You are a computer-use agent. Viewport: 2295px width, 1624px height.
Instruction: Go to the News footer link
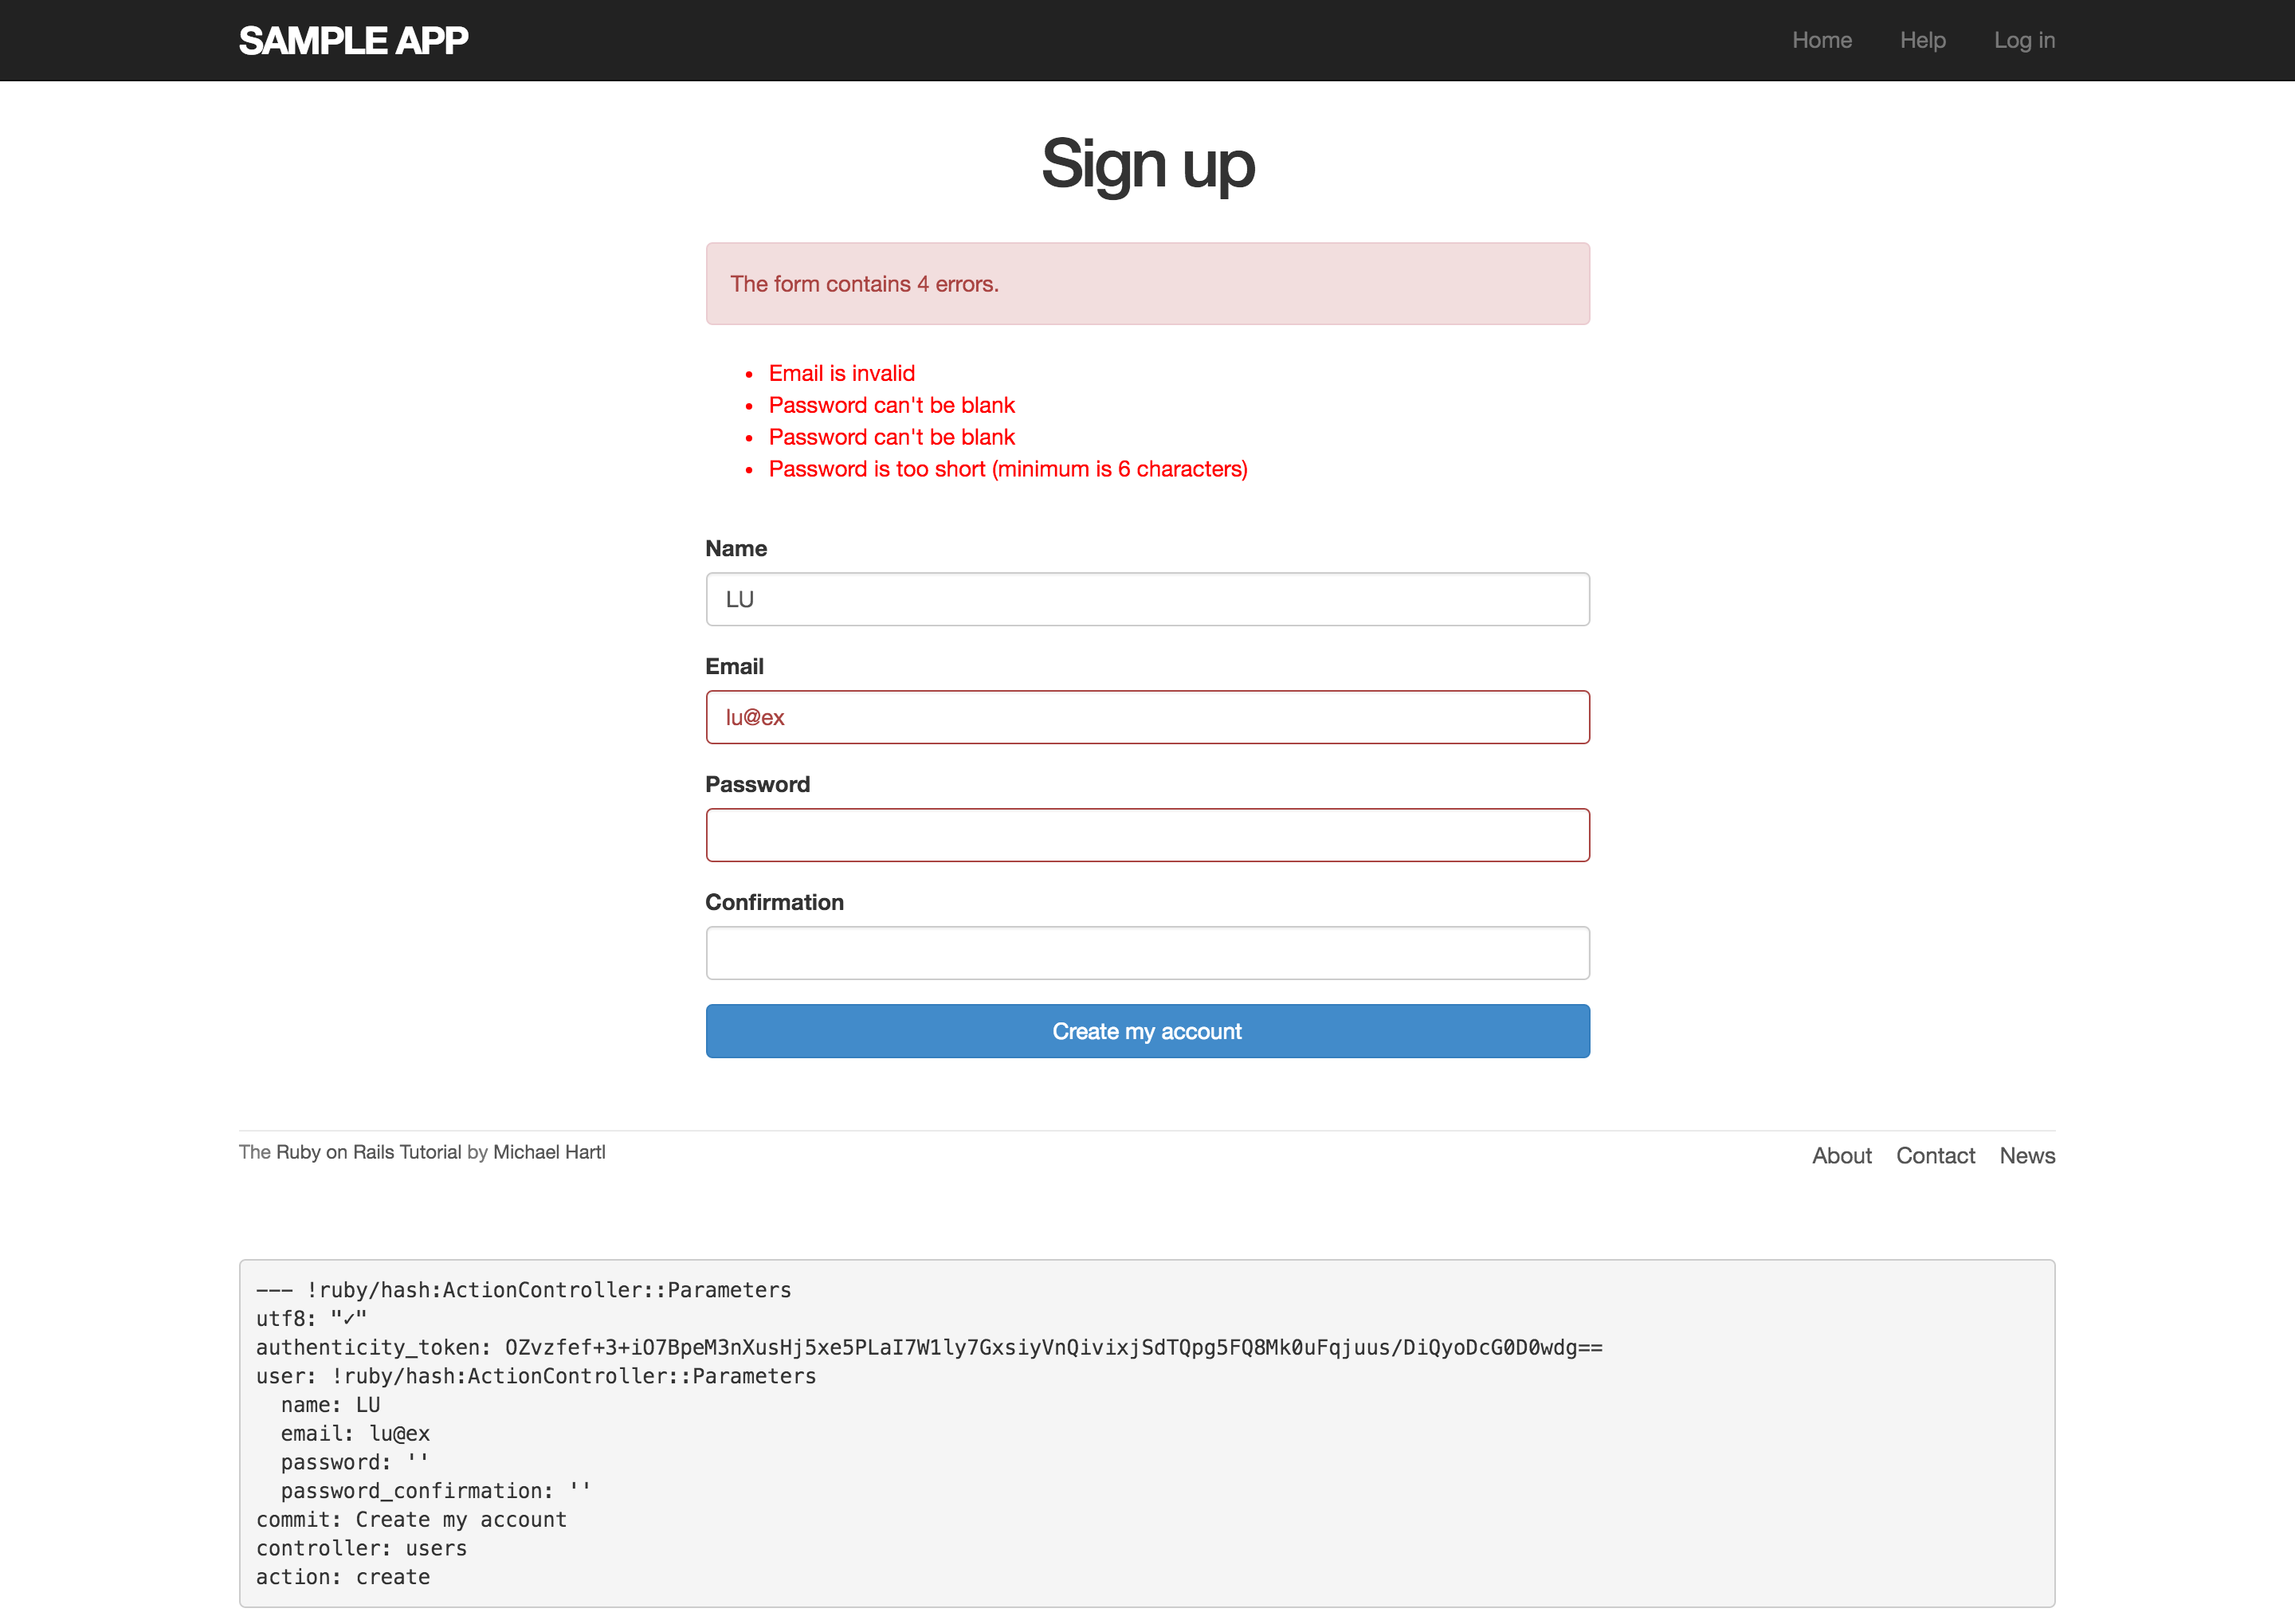(x=2027, y=1155)
